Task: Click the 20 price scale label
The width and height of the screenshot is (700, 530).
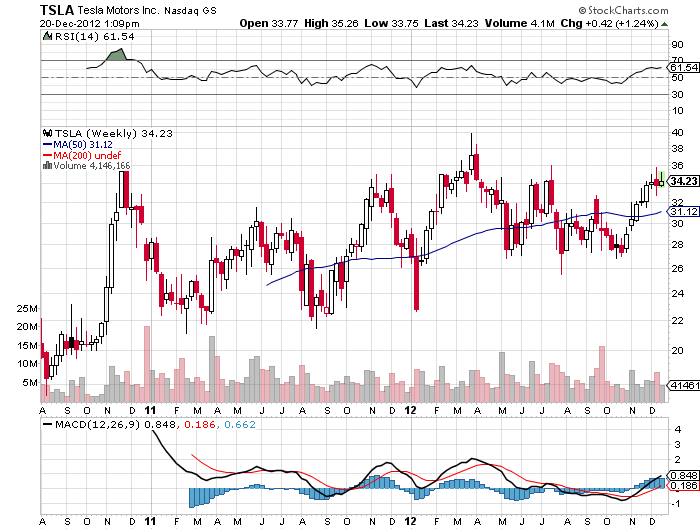Action: tap(677, 351)
